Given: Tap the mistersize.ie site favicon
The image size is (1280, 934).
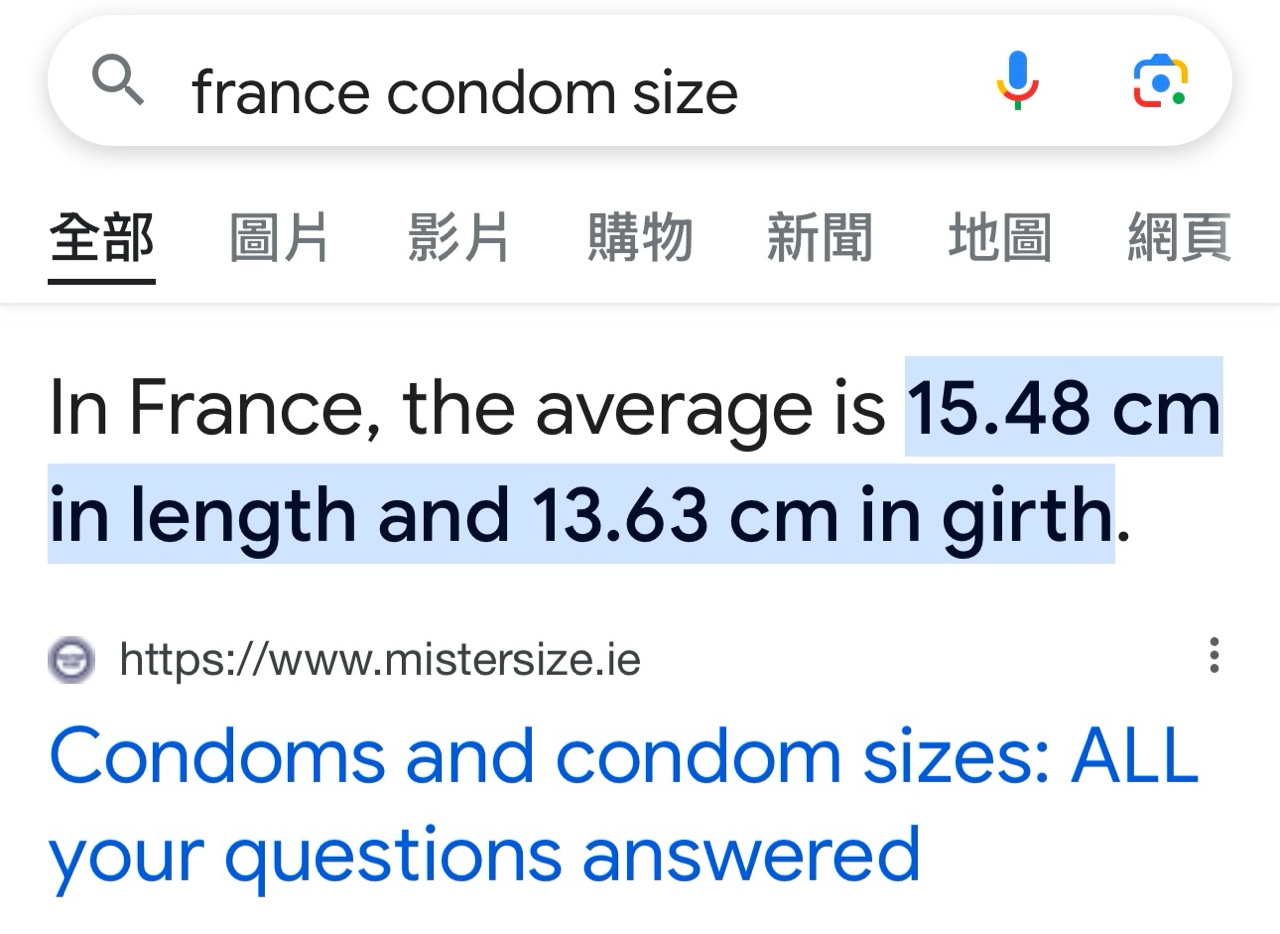Looking at the screenshot, I should click(x=71, y=660).
